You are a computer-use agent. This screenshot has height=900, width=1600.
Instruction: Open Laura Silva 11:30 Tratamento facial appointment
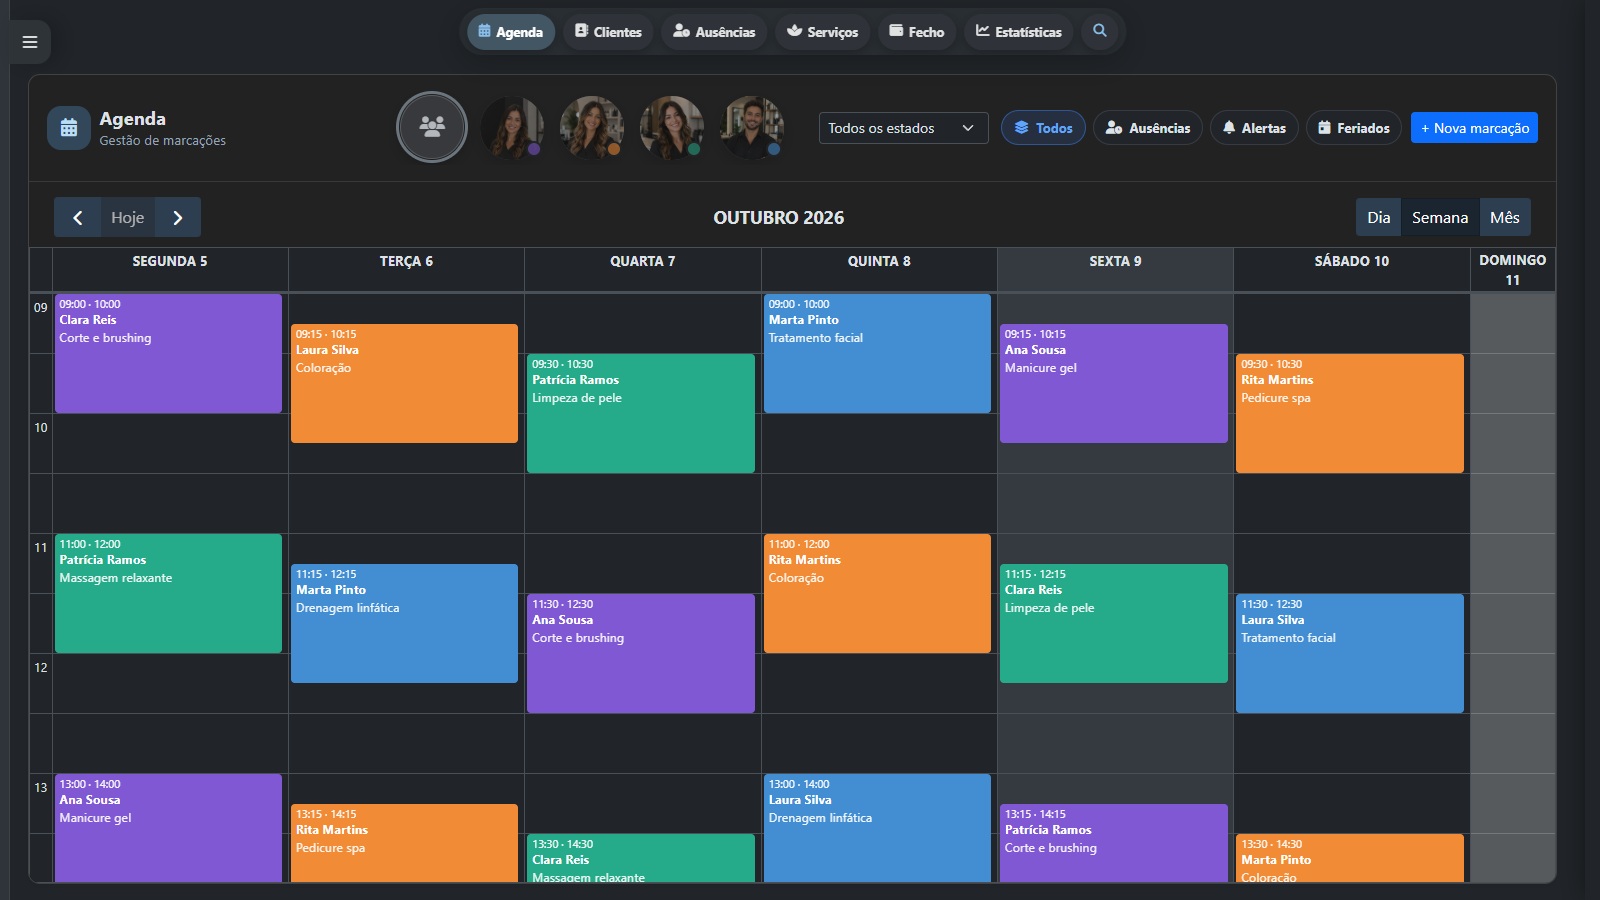[x=1350, y=653]
